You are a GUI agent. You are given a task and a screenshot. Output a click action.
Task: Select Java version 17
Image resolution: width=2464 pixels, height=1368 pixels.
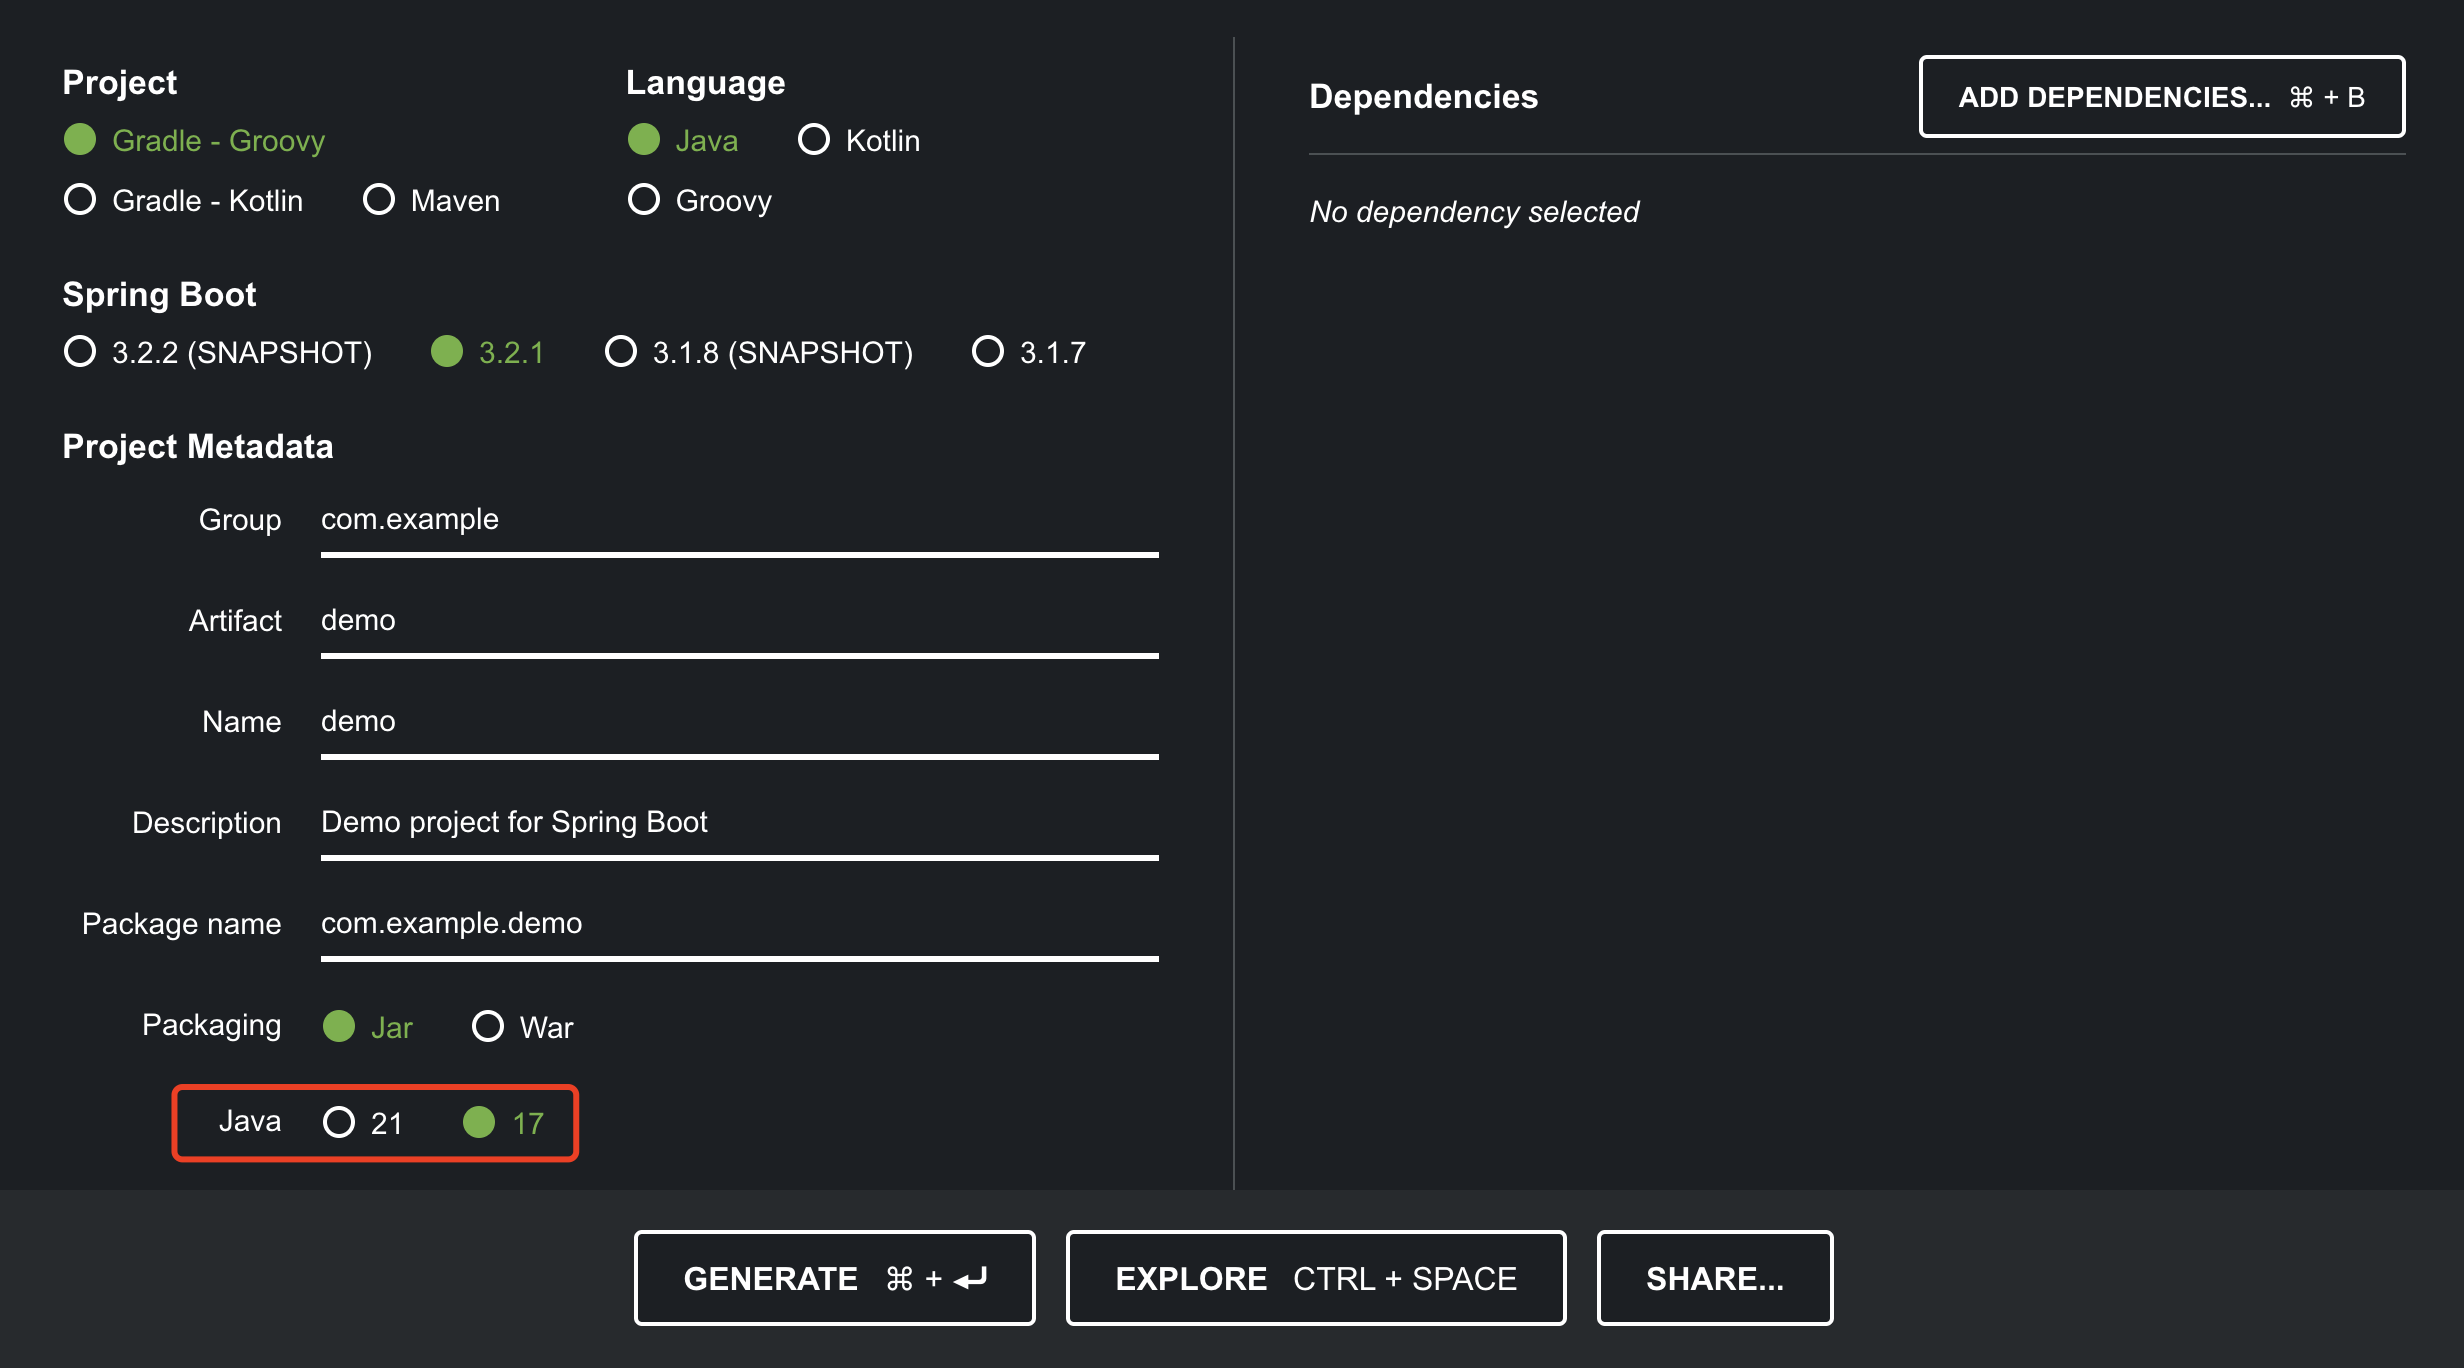(x=479, y=1123)
